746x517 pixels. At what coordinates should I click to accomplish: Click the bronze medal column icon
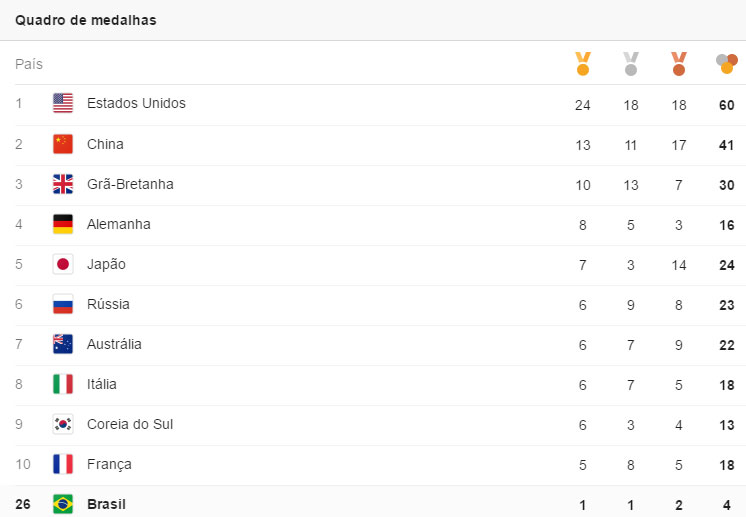tap(679, 64)
